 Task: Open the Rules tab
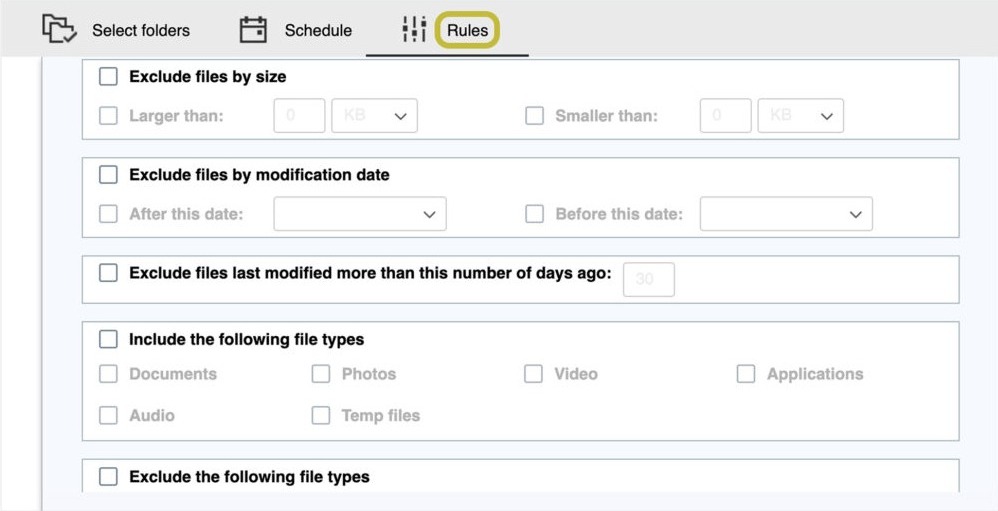(x=467, y=31)
